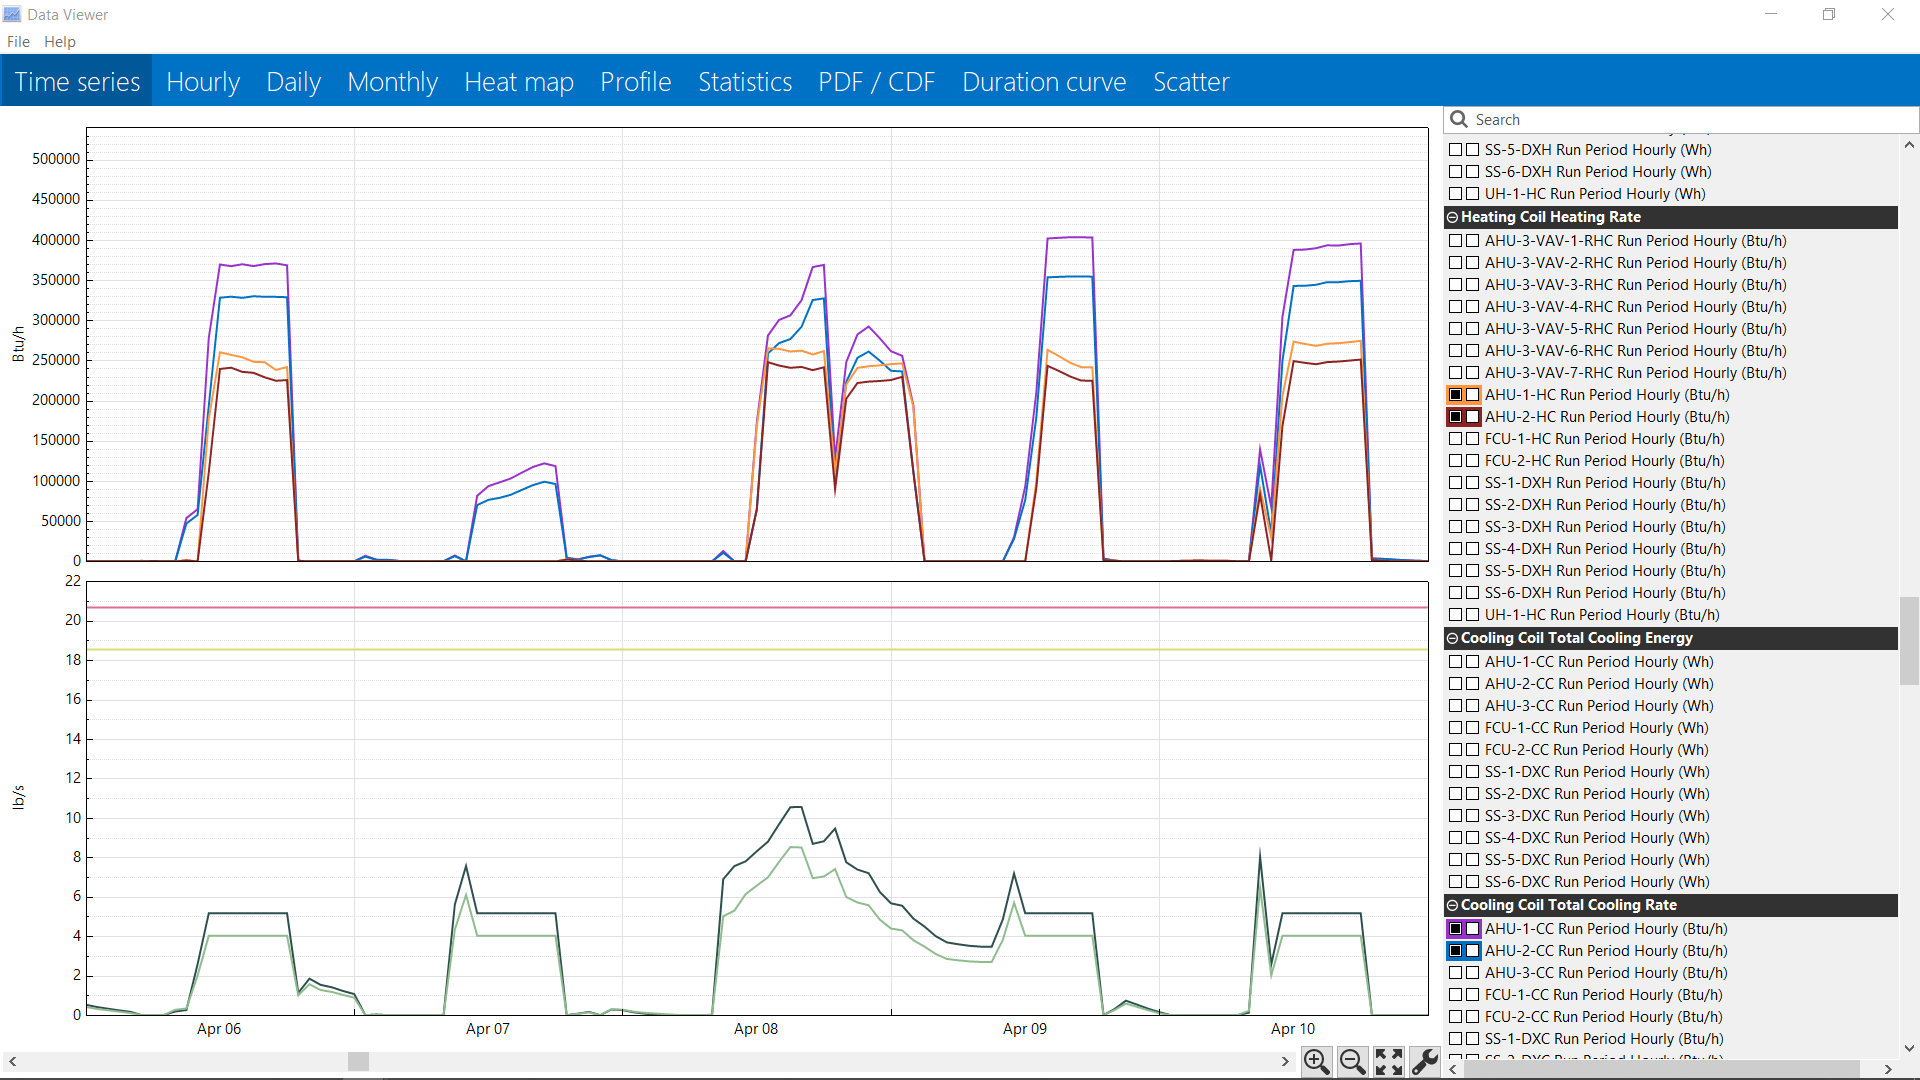Select AHU-2-CC Run Period Hourly (Wh) row
Screen dimensions: 1920x1080
(x=1672, y=684)
